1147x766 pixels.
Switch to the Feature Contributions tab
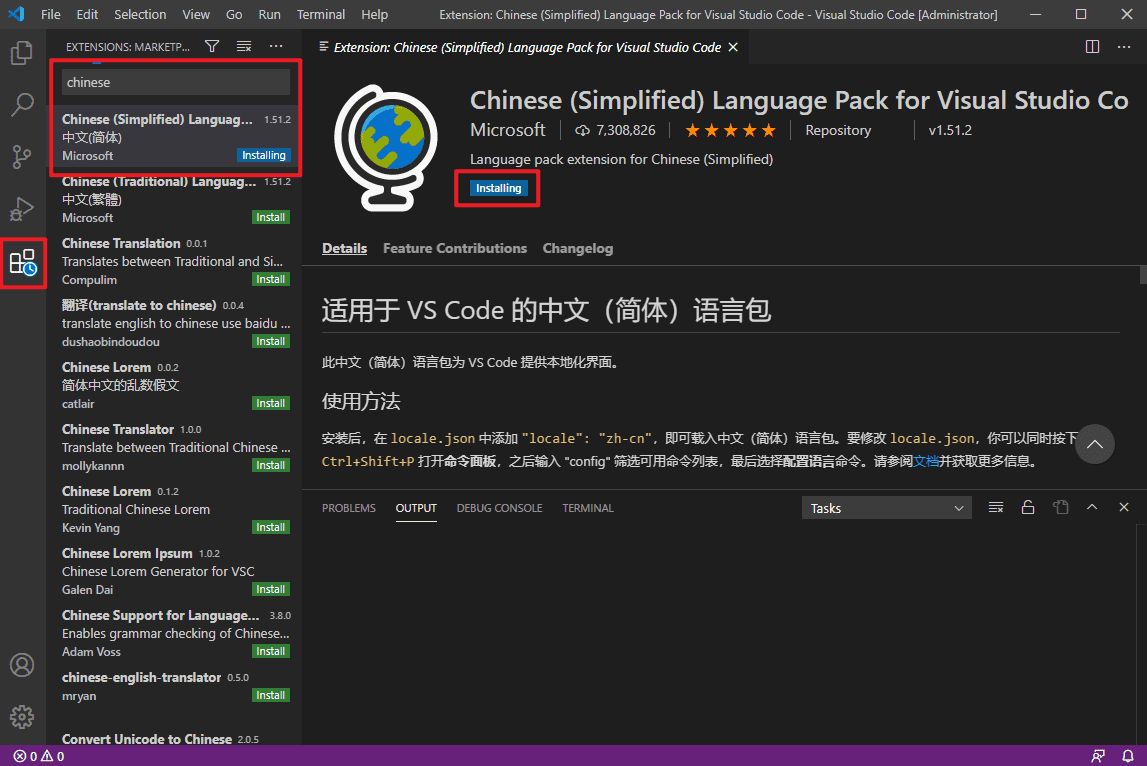[x=455, y=249]
